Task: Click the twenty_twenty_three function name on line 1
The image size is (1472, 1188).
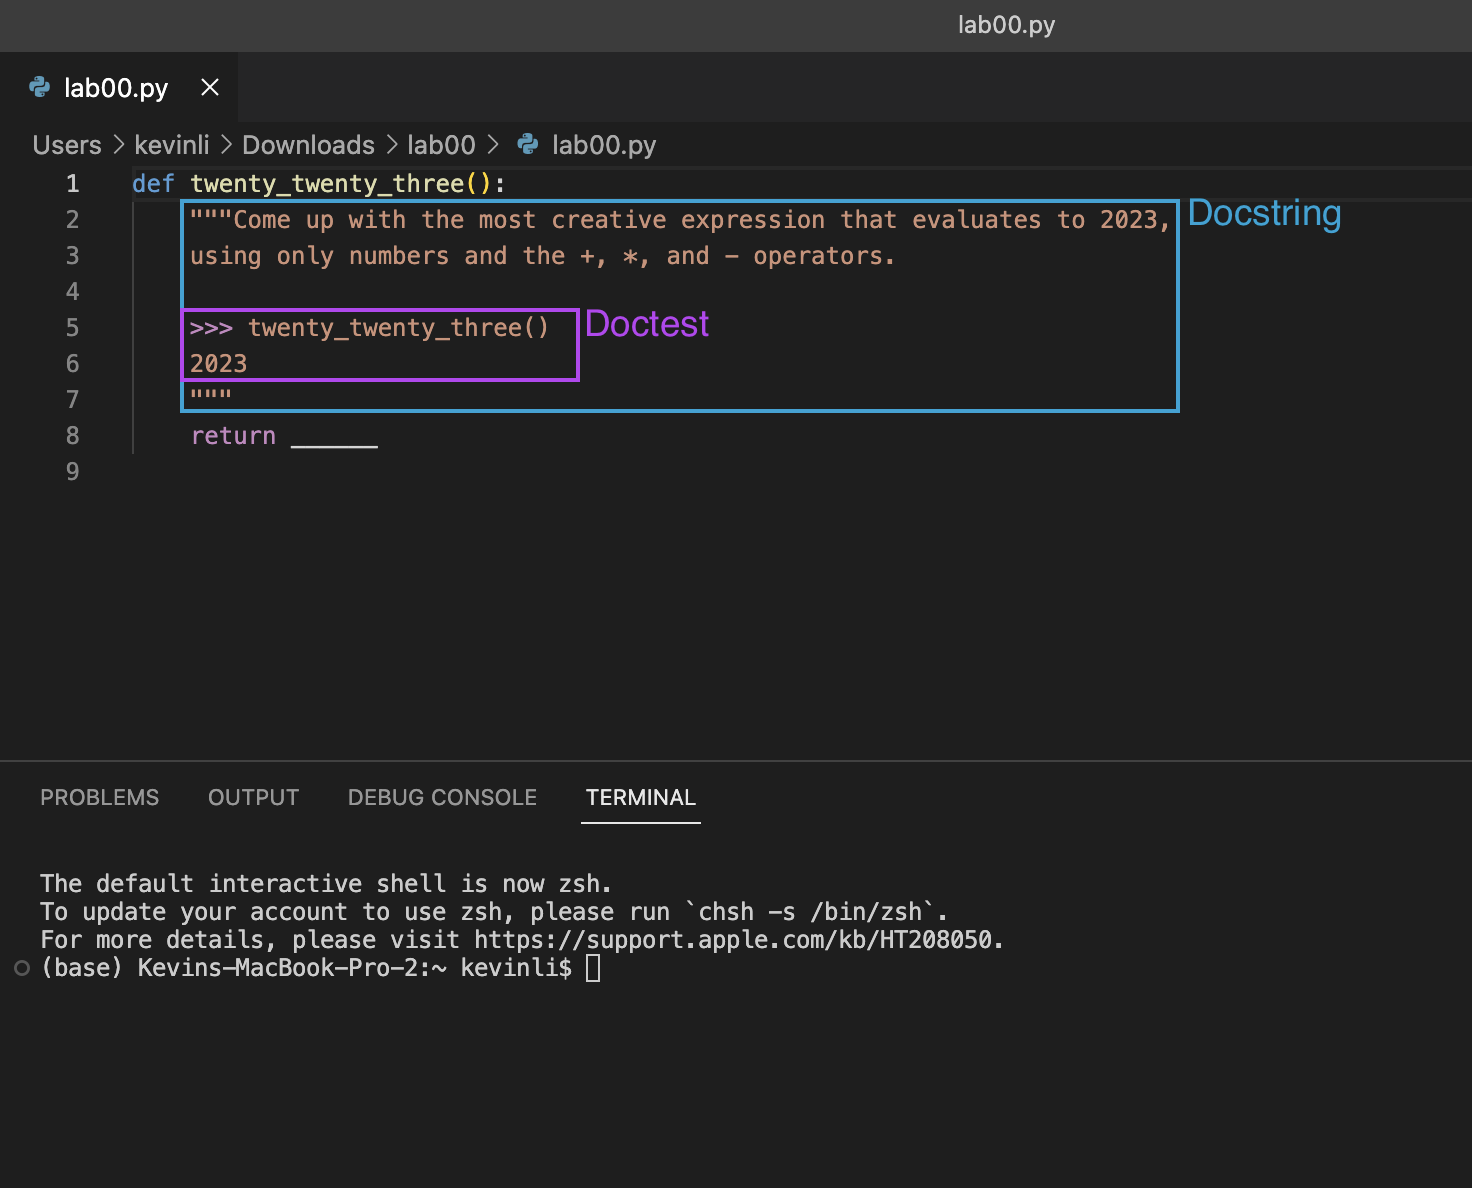Action: point(327,184)
